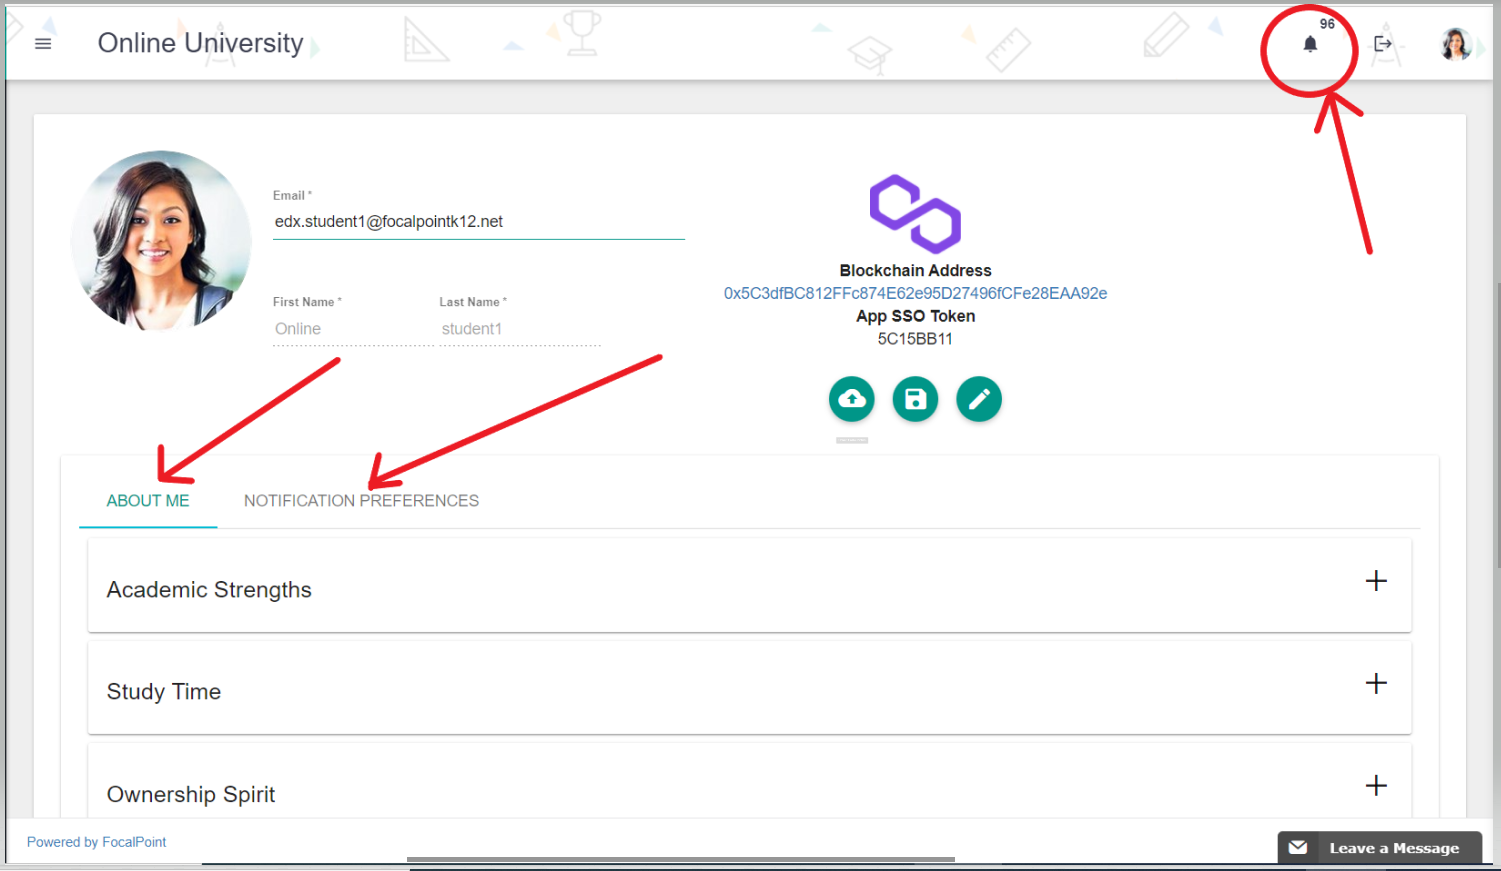
Task: Expand the Study Time panel
Action: point(1376,683)
